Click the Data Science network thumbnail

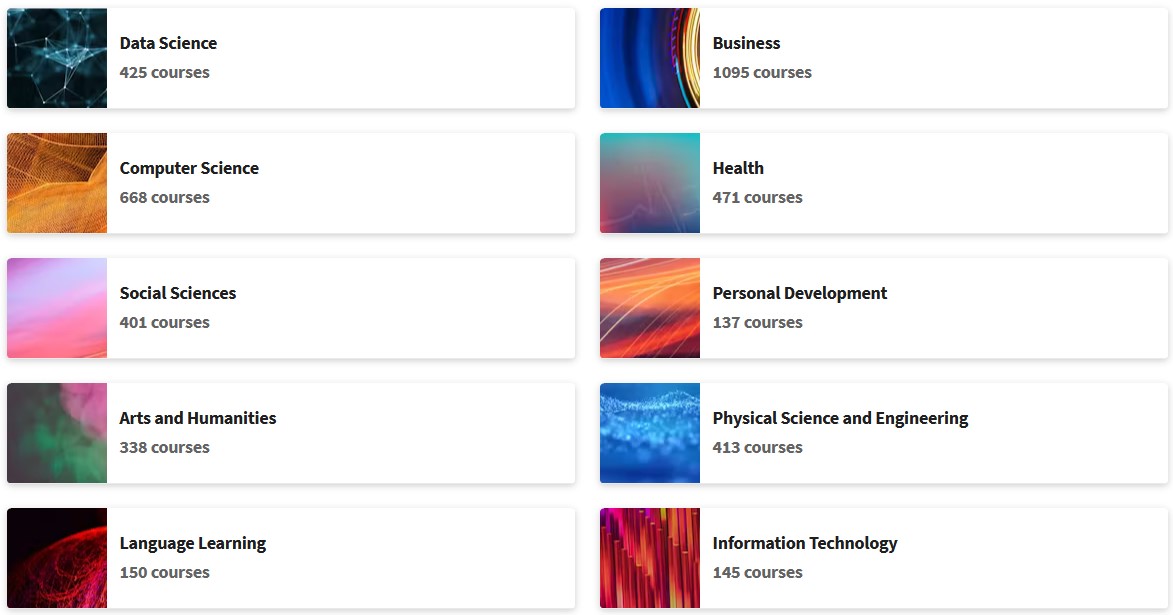click(57, 58)
